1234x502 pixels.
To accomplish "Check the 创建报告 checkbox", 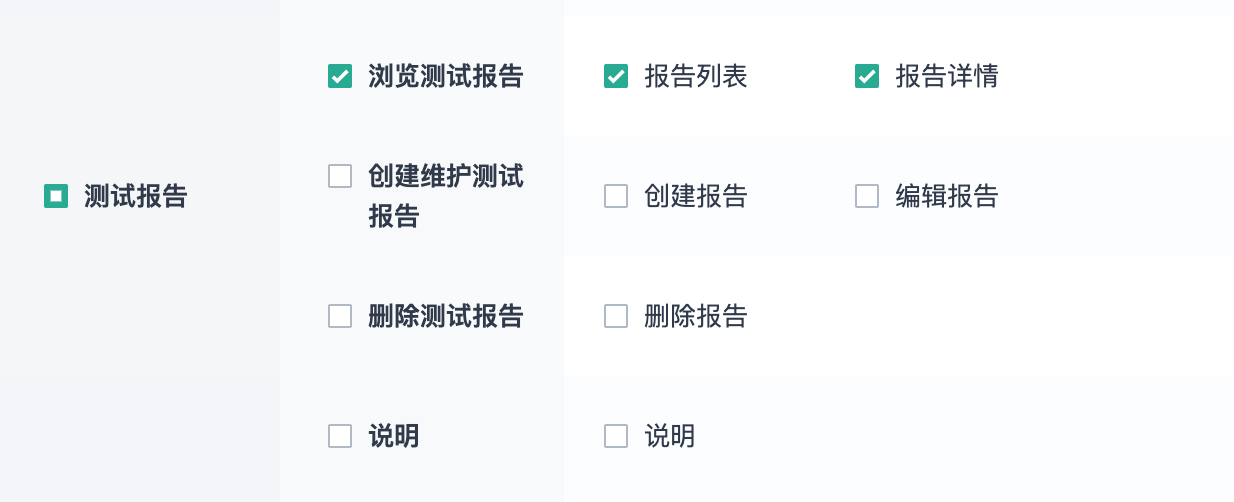I will [x=616, y=196].
